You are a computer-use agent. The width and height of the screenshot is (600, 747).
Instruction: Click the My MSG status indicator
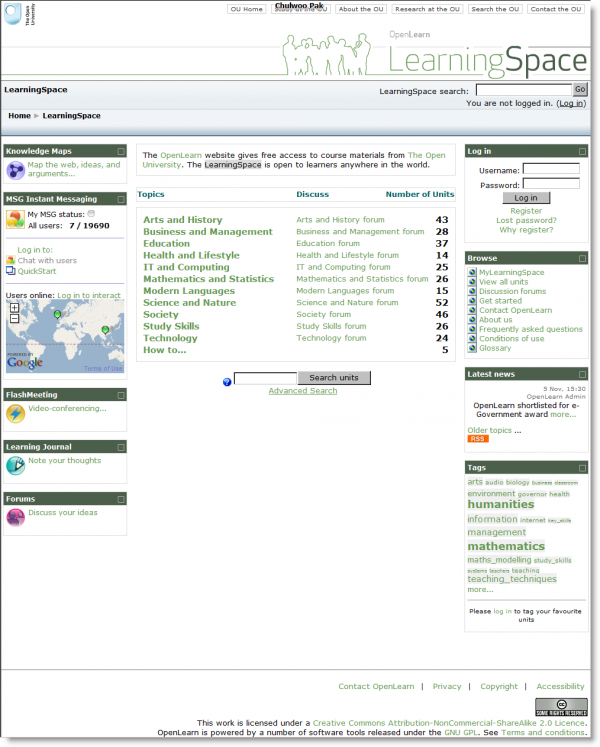click(x=92, y=213)
